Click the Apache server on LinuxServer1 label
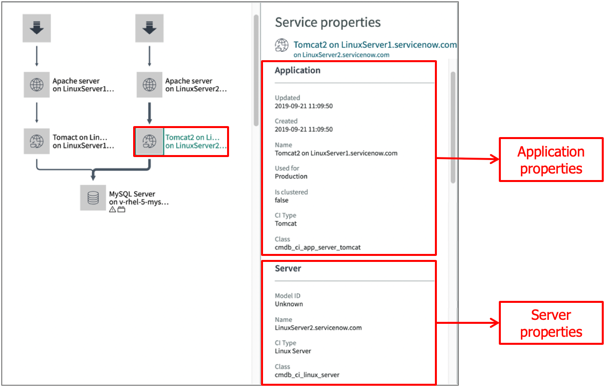605x388 pixels. 83,85
